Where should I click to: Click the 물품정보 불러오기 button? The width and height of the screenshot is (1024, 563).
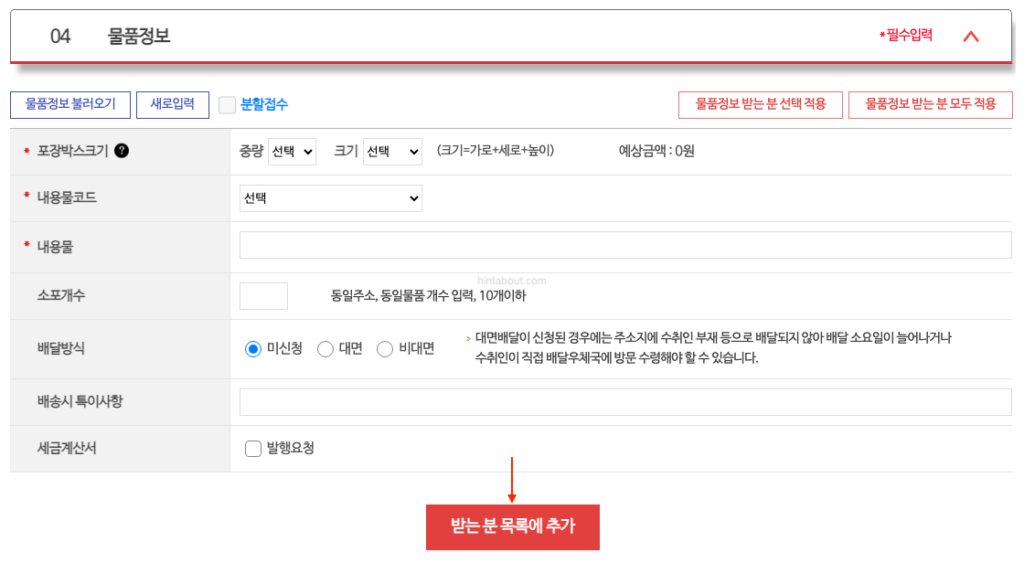click(71, 105)
